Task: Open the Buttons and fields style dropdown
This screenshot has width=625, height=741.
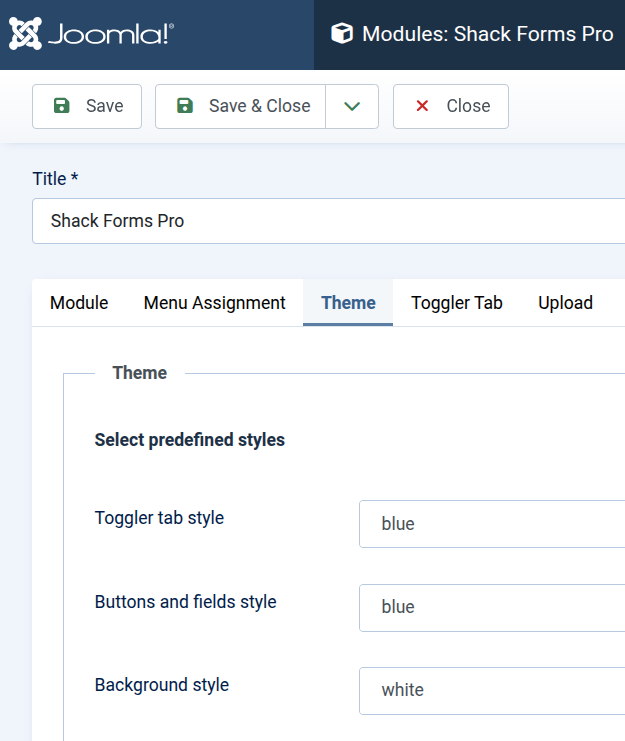Action: (x=492, y=608)
